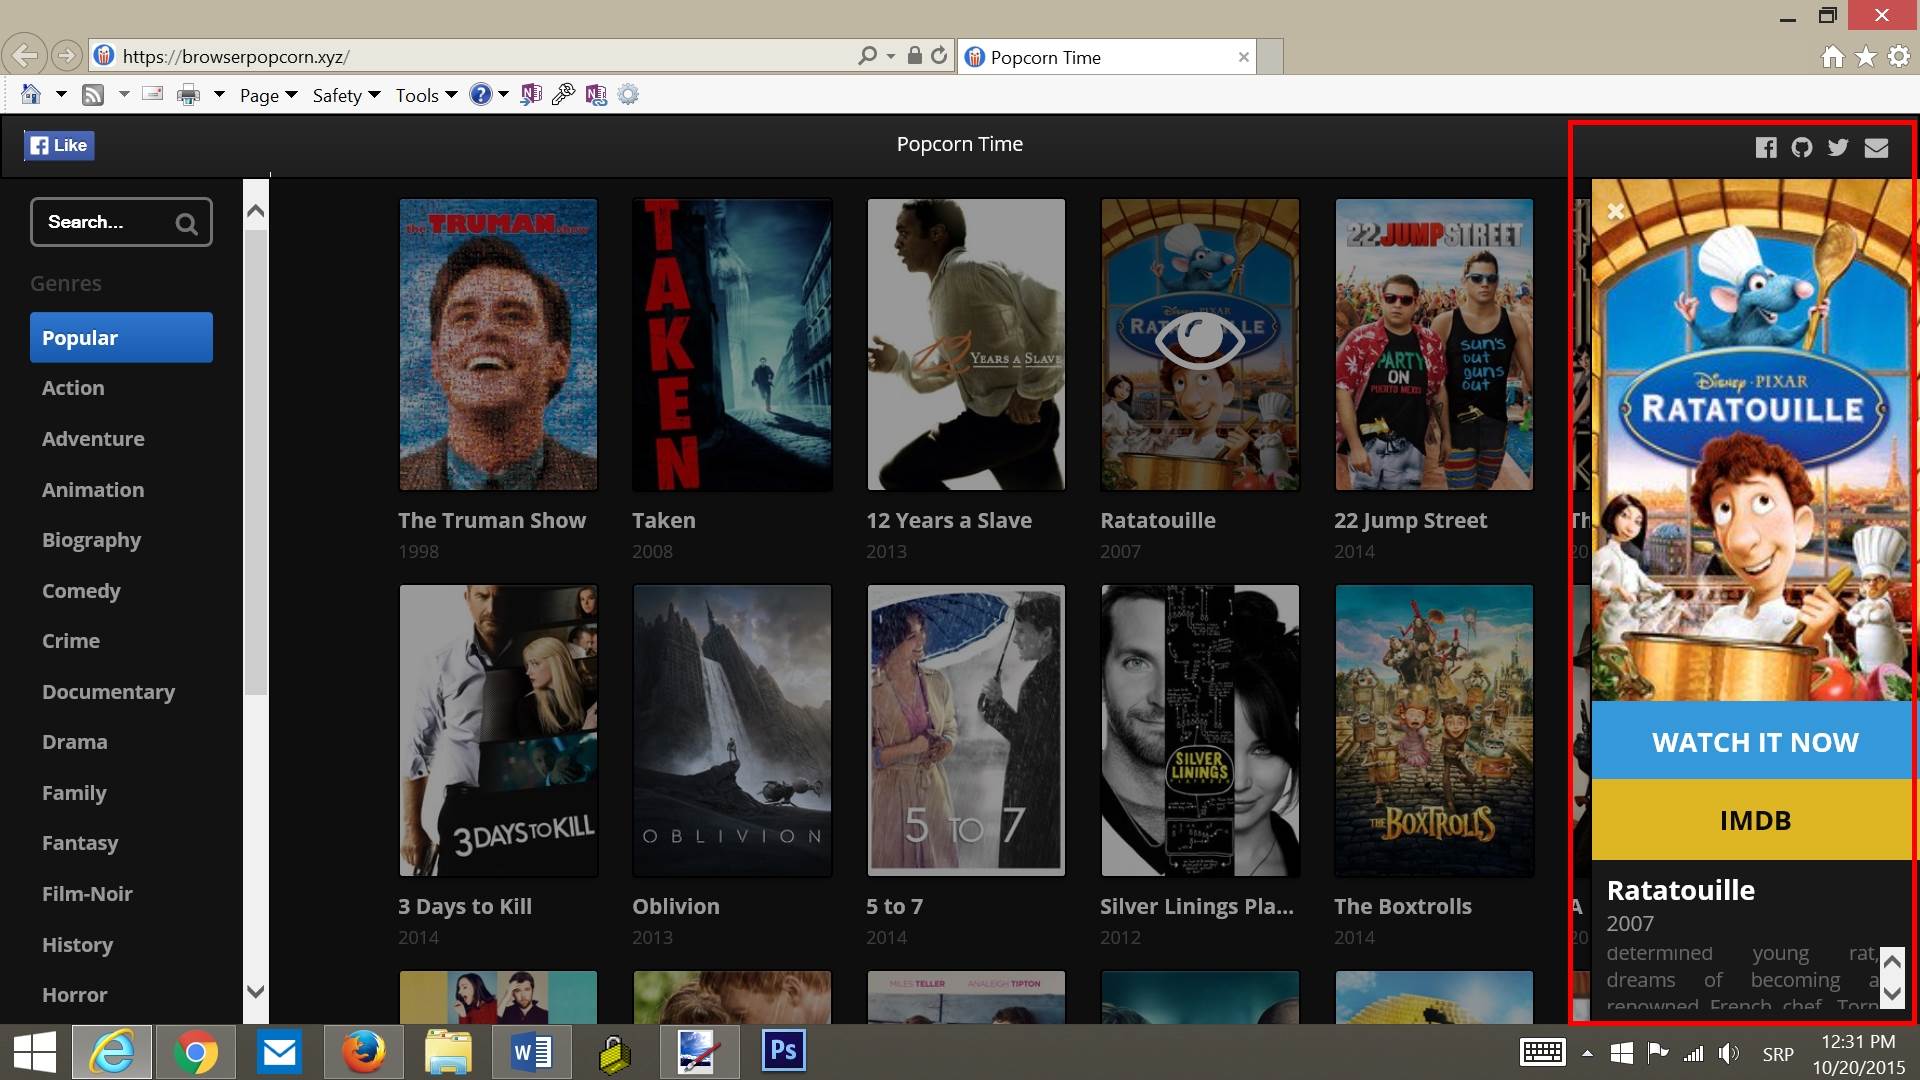Screen dimensions: 1920x1080
Task: Launch Firefox from the taskbar
Action: click(x=364, y=1052)
